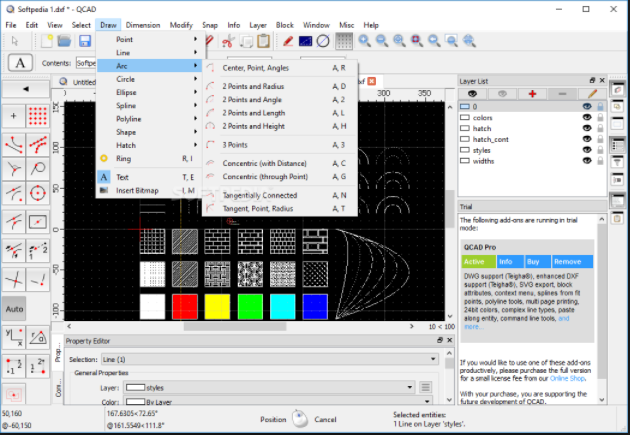Image resolution: width=630 pixels, height=435 pixels.
Task: Click the clipboard Paste icon
Action: [x=263, y=41]
